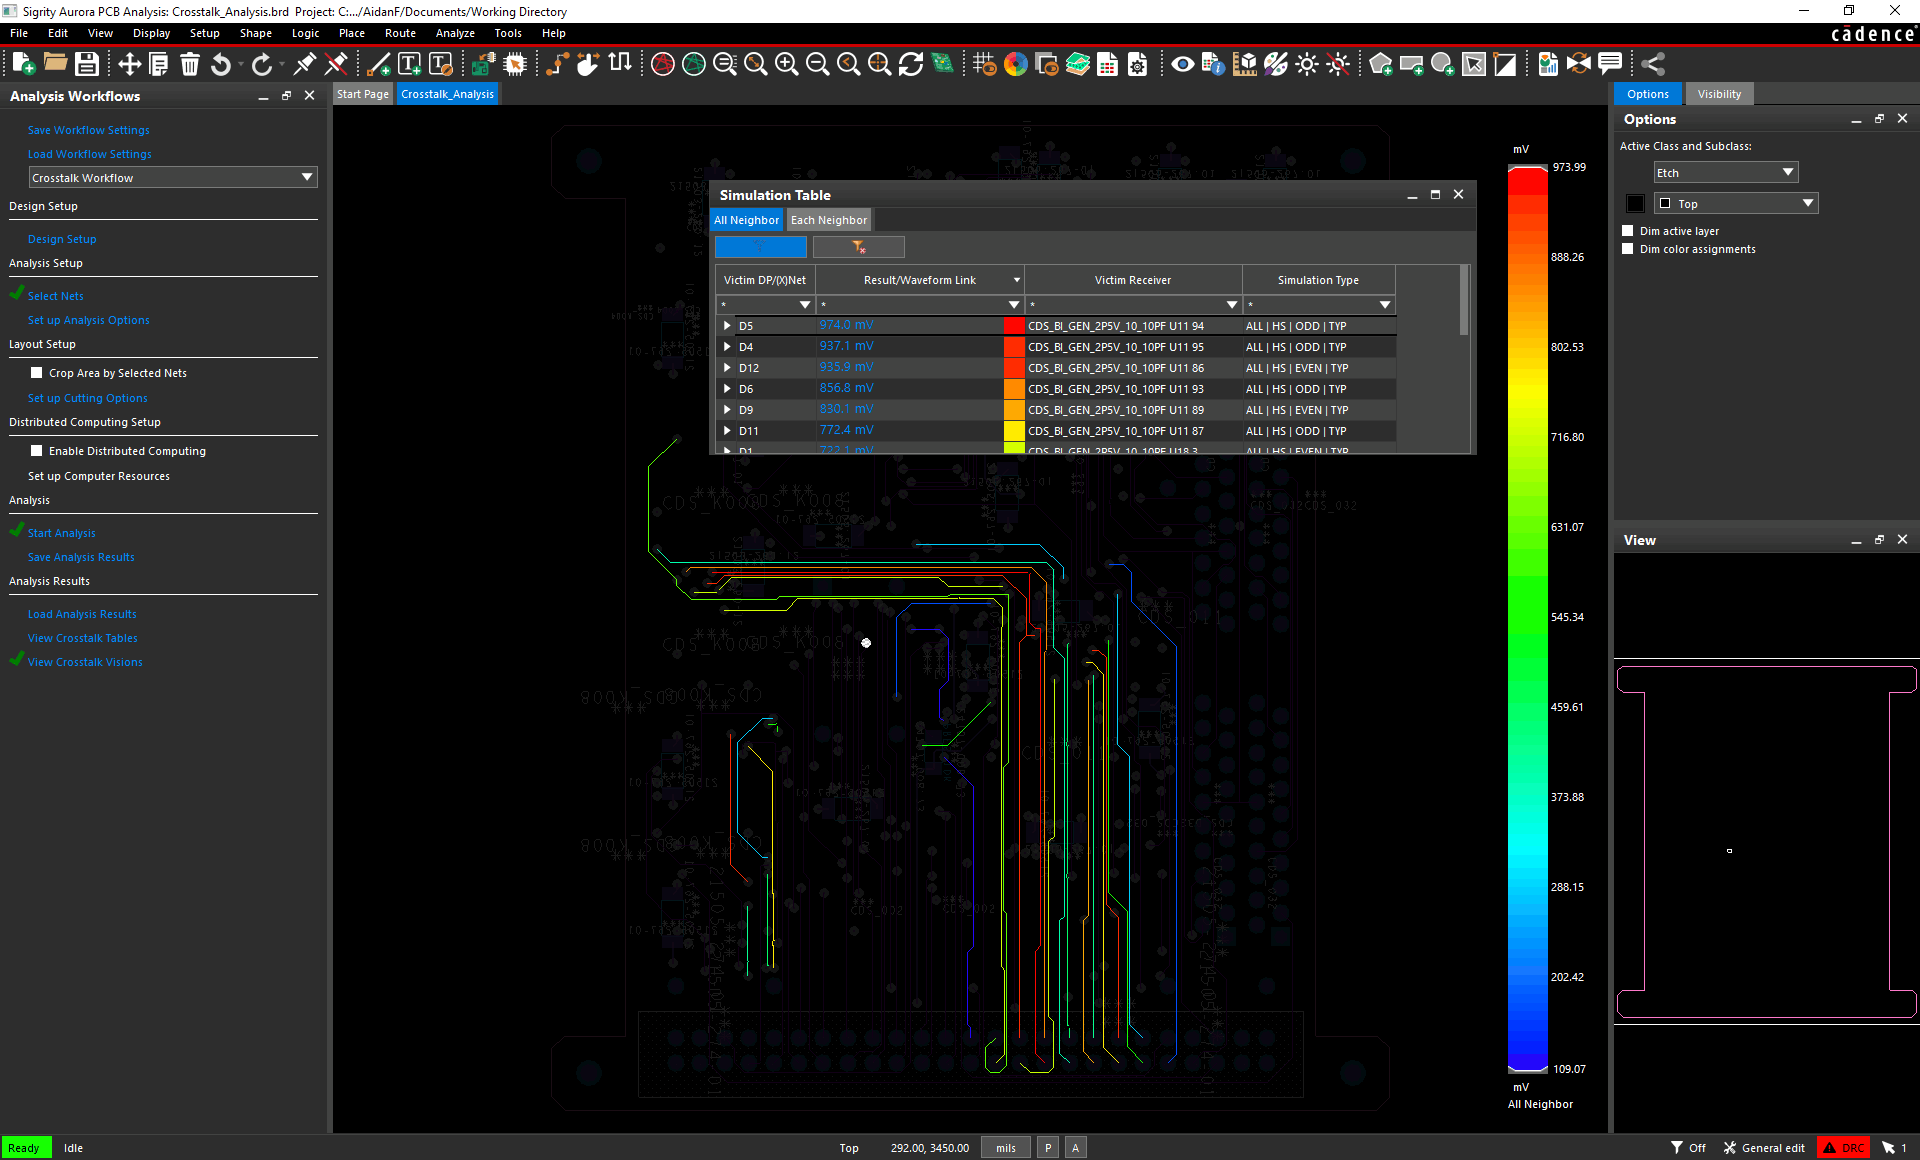
Task: Switch to Each Neighbor tab
Action: point(829,220)
